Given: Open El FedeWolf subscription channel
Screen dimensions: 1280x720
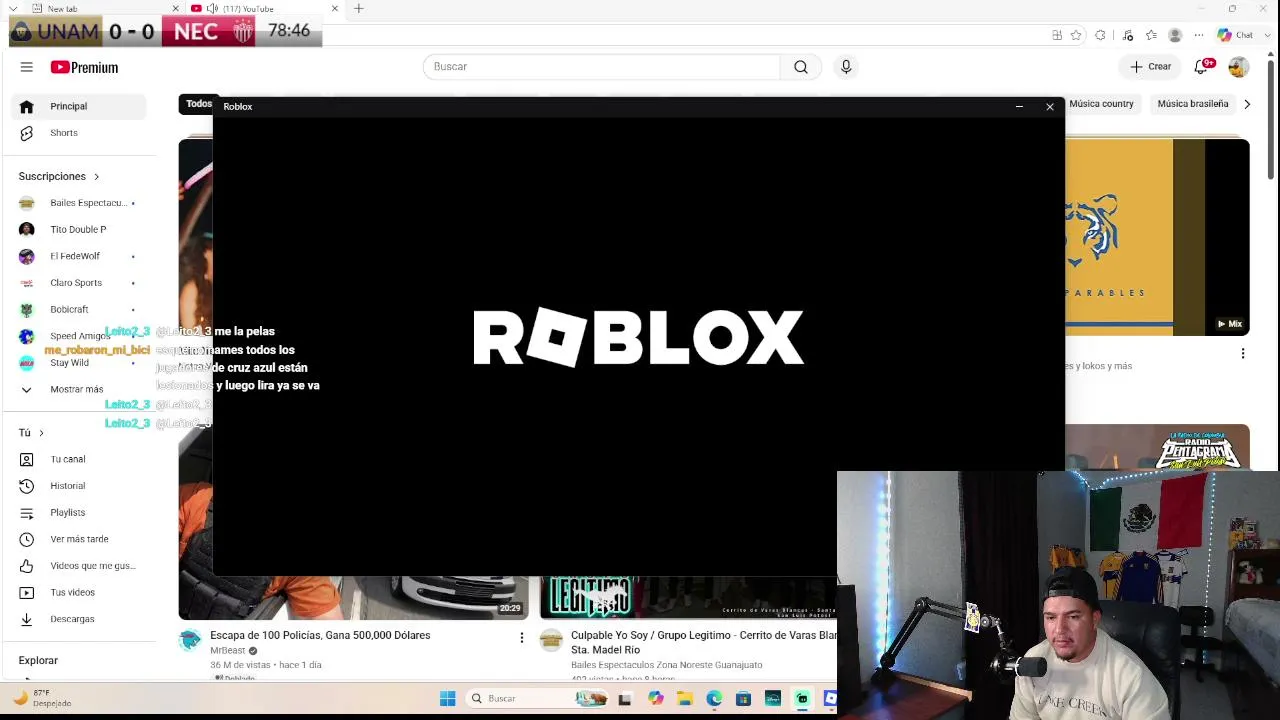Looking at the screenshot, I should pos(75,256).
